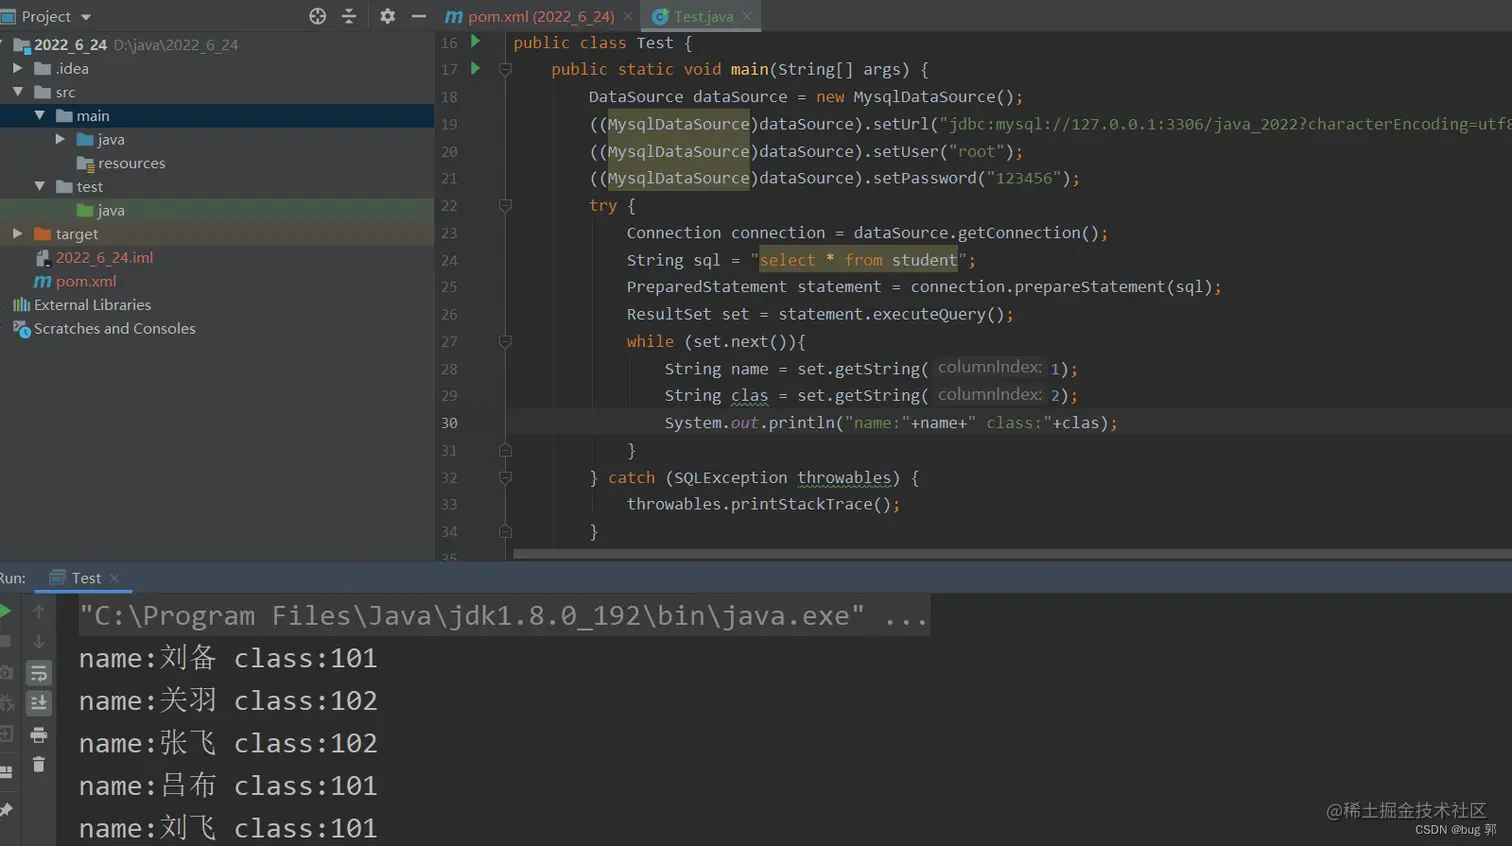Run the main method via the gutter arrow
The width and height of the screenshot is (1512, 846).
(475, 69)
